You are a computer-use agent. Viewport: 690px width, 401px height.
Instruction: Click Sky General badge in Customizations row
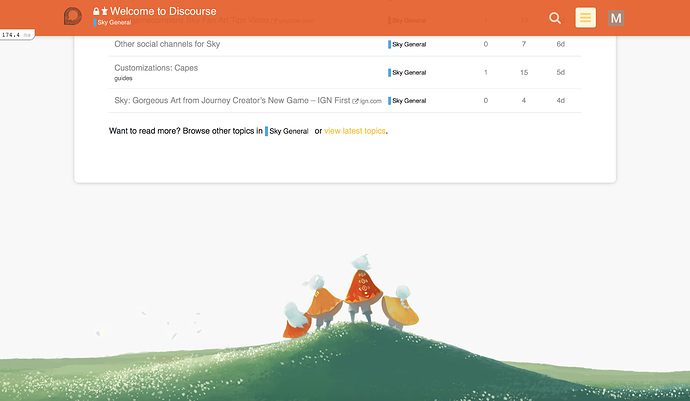(x=407, y=73)
